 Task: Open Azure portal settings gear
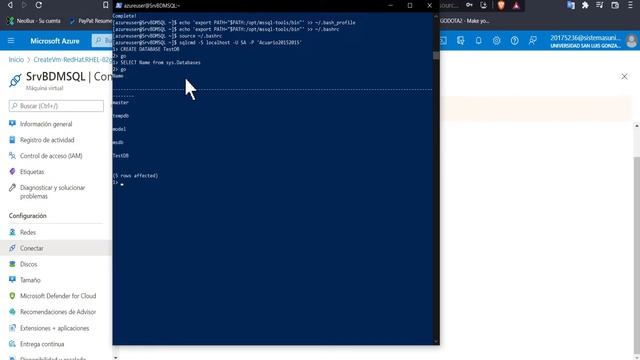[496, 40]
